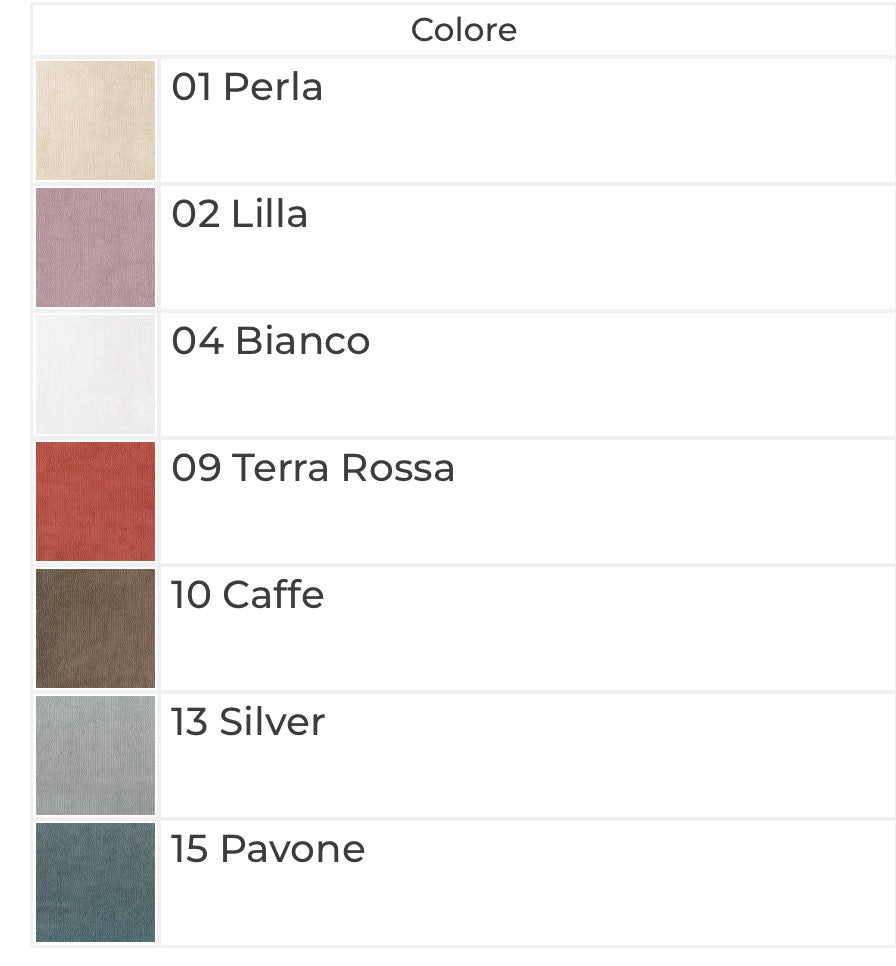The width and height of the screenshot is (896, 966).
Task: Select the 09 Terra Rossa red swatch
Action: click(x=96, y=501)
